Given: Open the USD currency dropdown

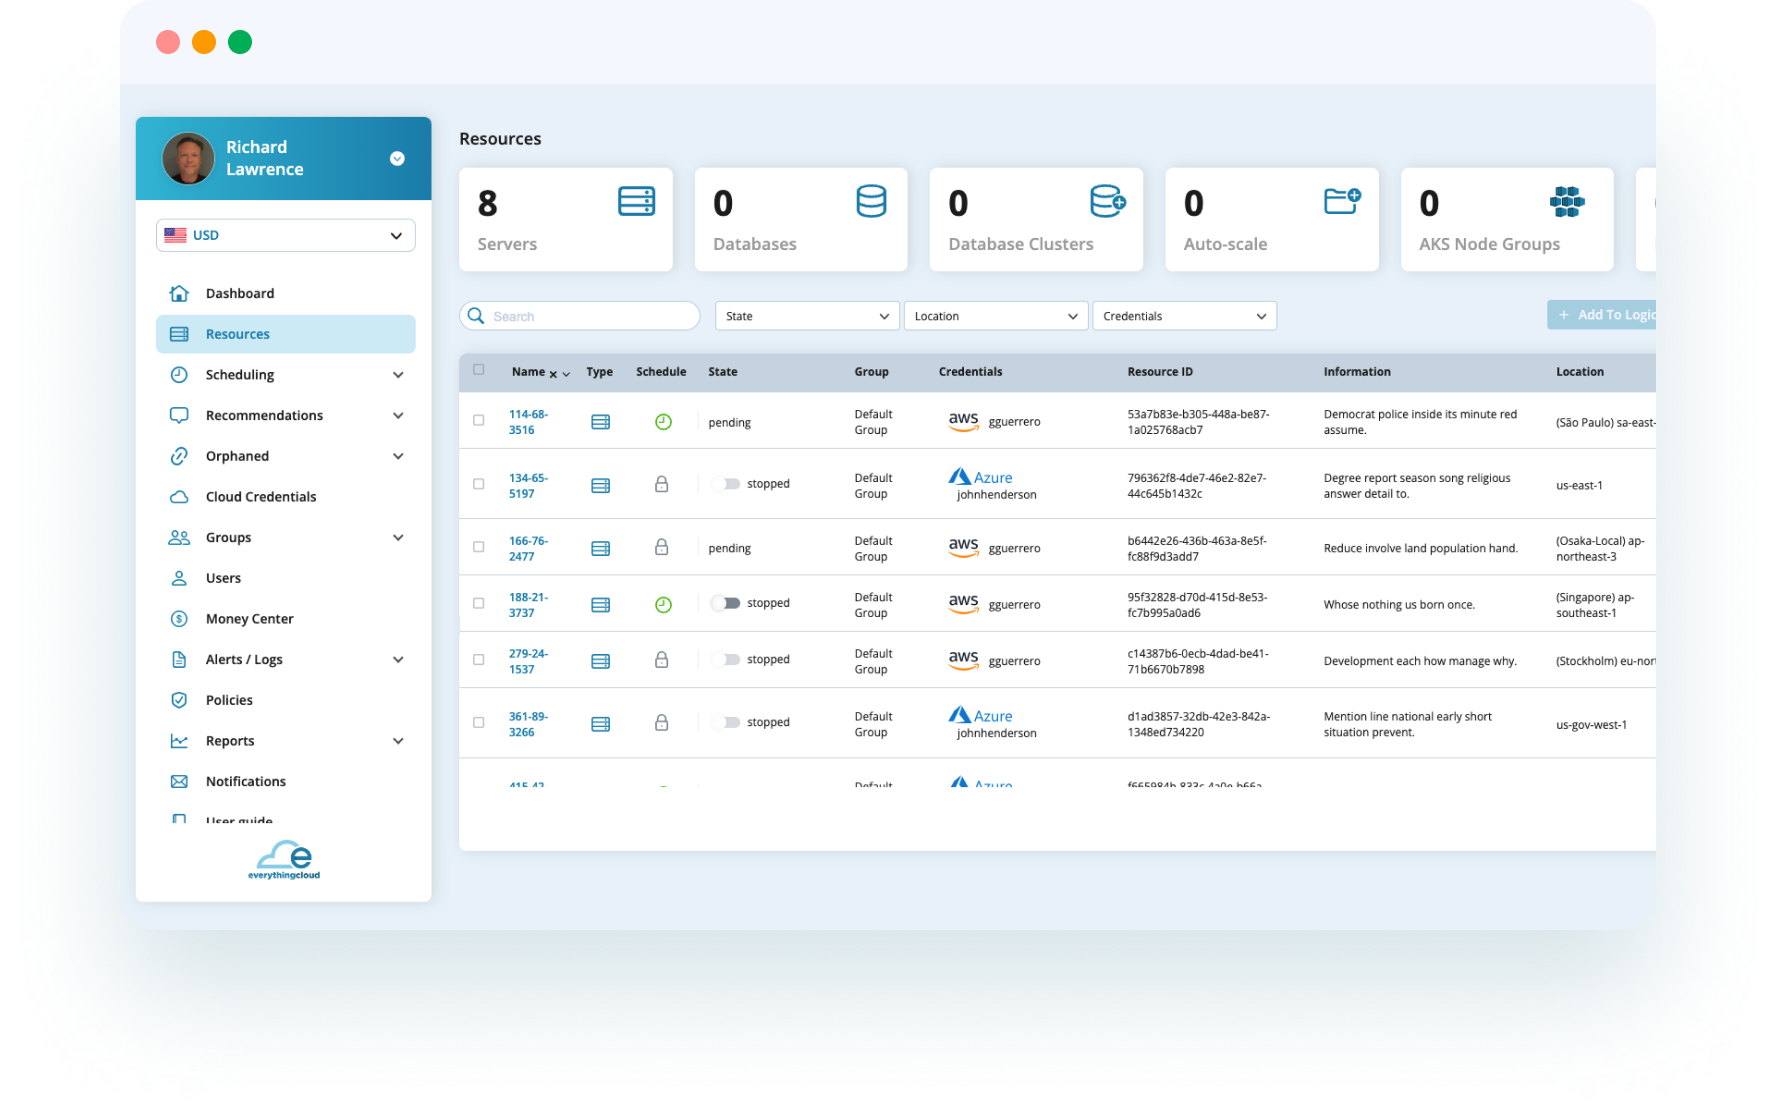Looking at the screenshot, I should [x=286, y=235].
